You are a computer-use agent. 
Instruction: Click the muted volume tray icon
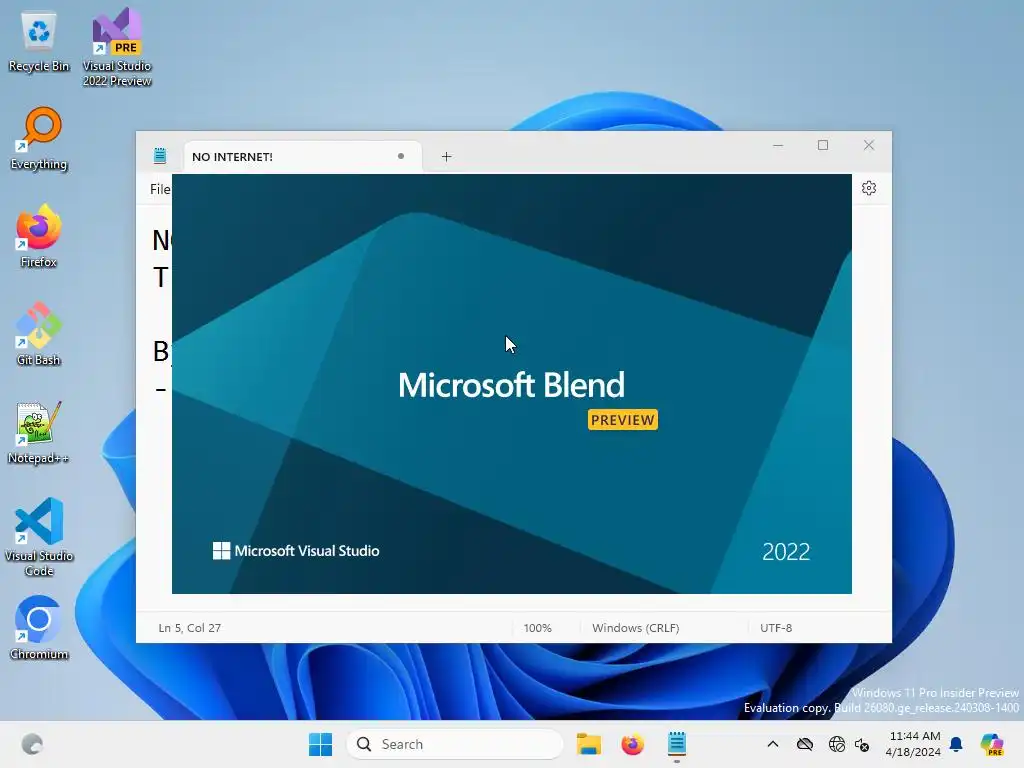tap(862, 744)
